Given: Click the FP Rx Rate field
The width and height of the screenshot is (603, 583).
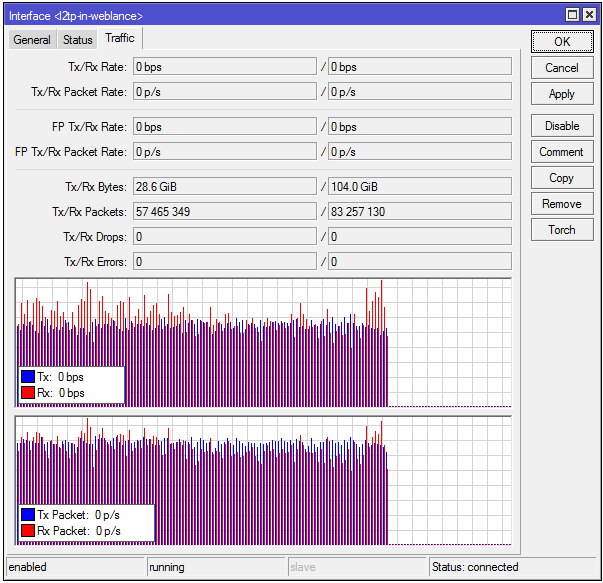Looking at the screenshot, I should [420, 127].
